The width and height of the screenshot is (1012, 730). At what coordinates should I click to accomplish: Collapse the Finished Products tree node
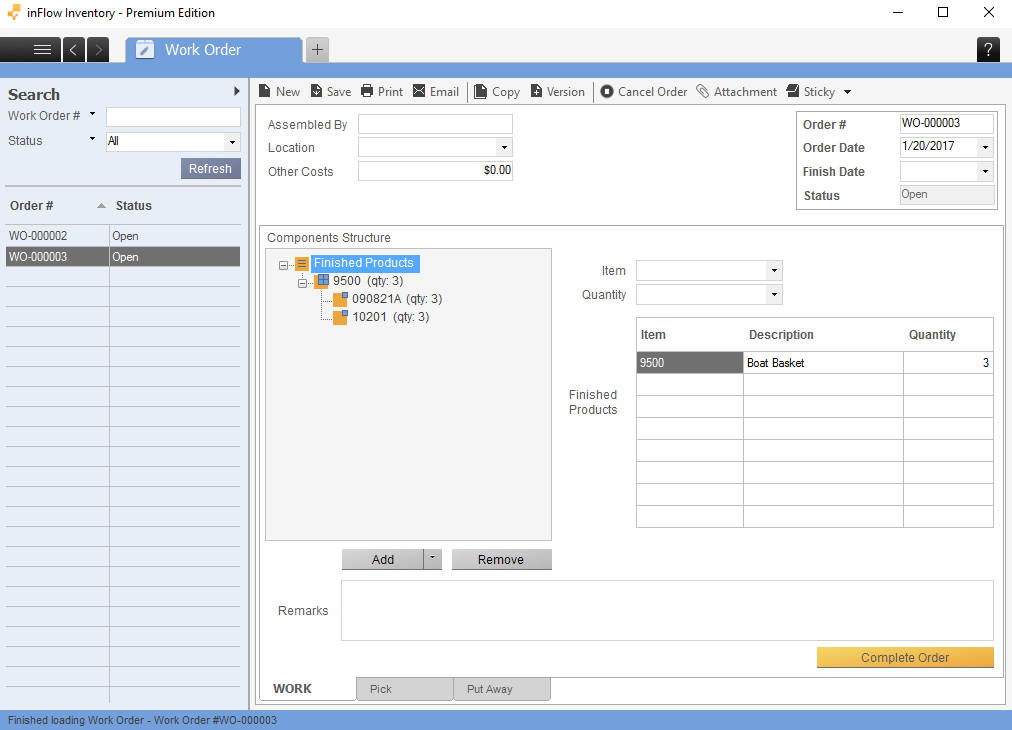[x=284, y=265]
